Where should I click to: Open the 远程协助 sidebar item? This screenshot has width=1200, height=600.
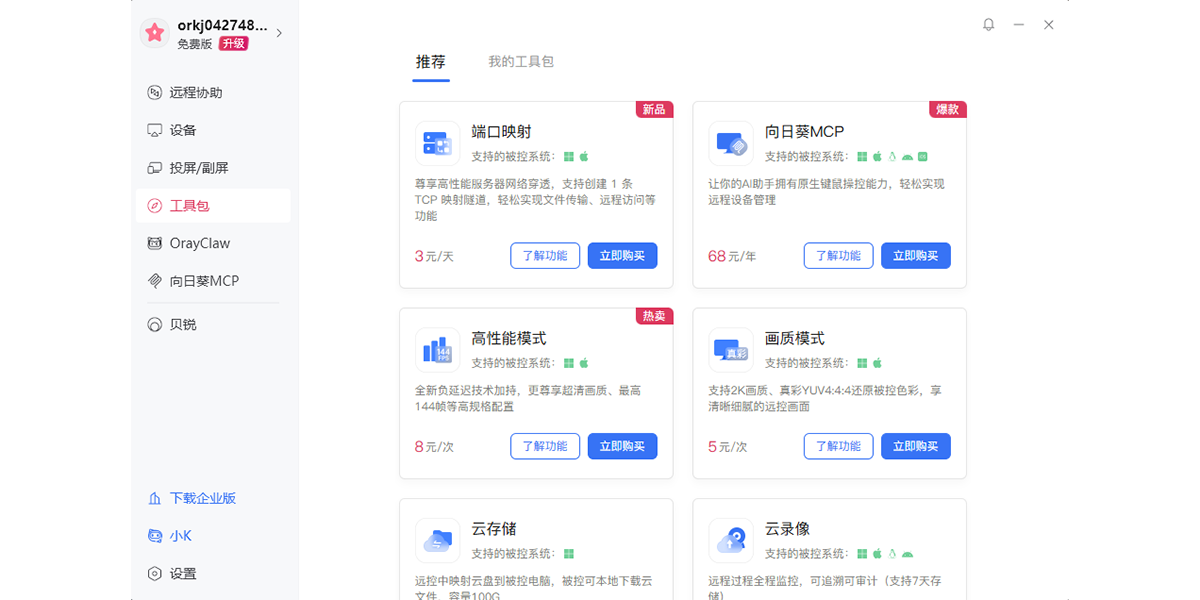[213, 93]
